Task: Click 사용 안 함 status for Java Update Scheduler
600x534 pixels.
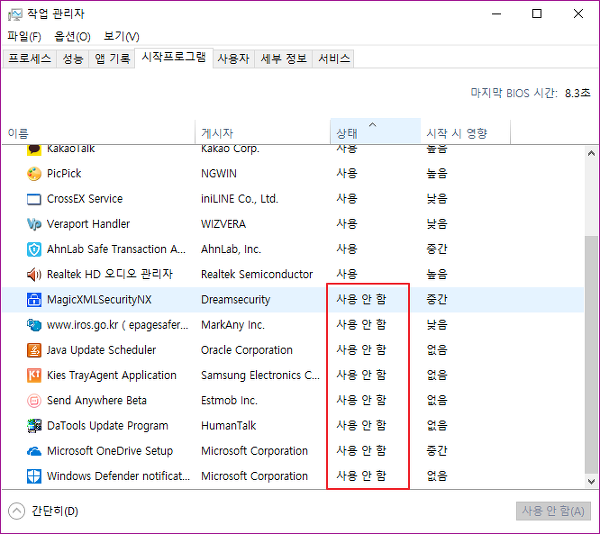Action: tap(361, 350)
